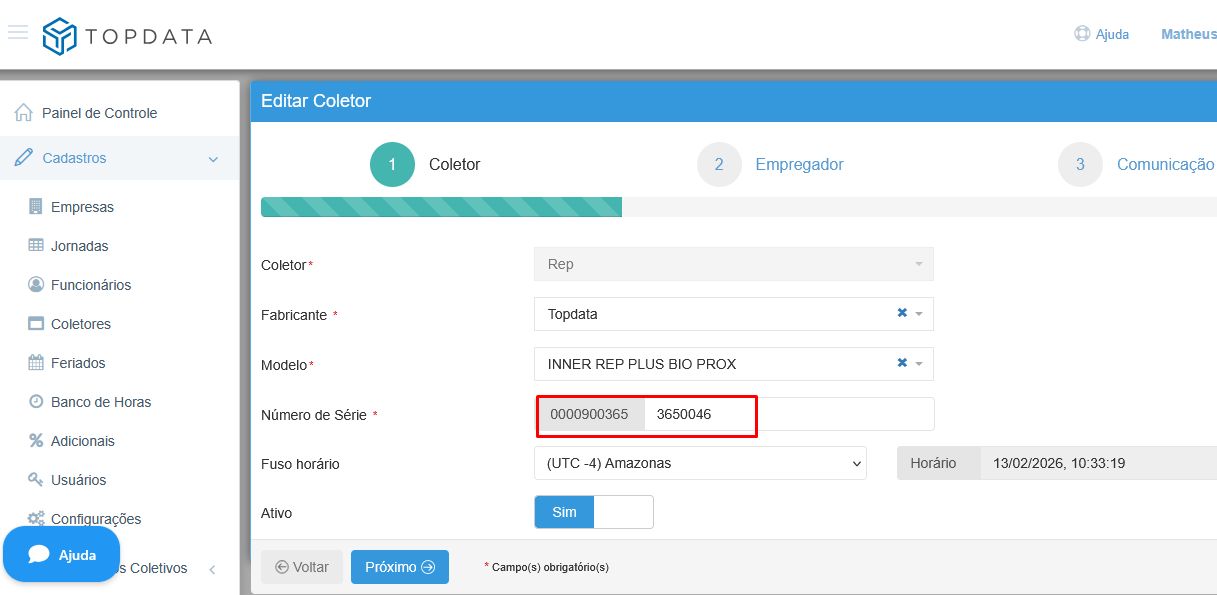
Task: Open the Ajuda link in header
Action: (1102, 34)
